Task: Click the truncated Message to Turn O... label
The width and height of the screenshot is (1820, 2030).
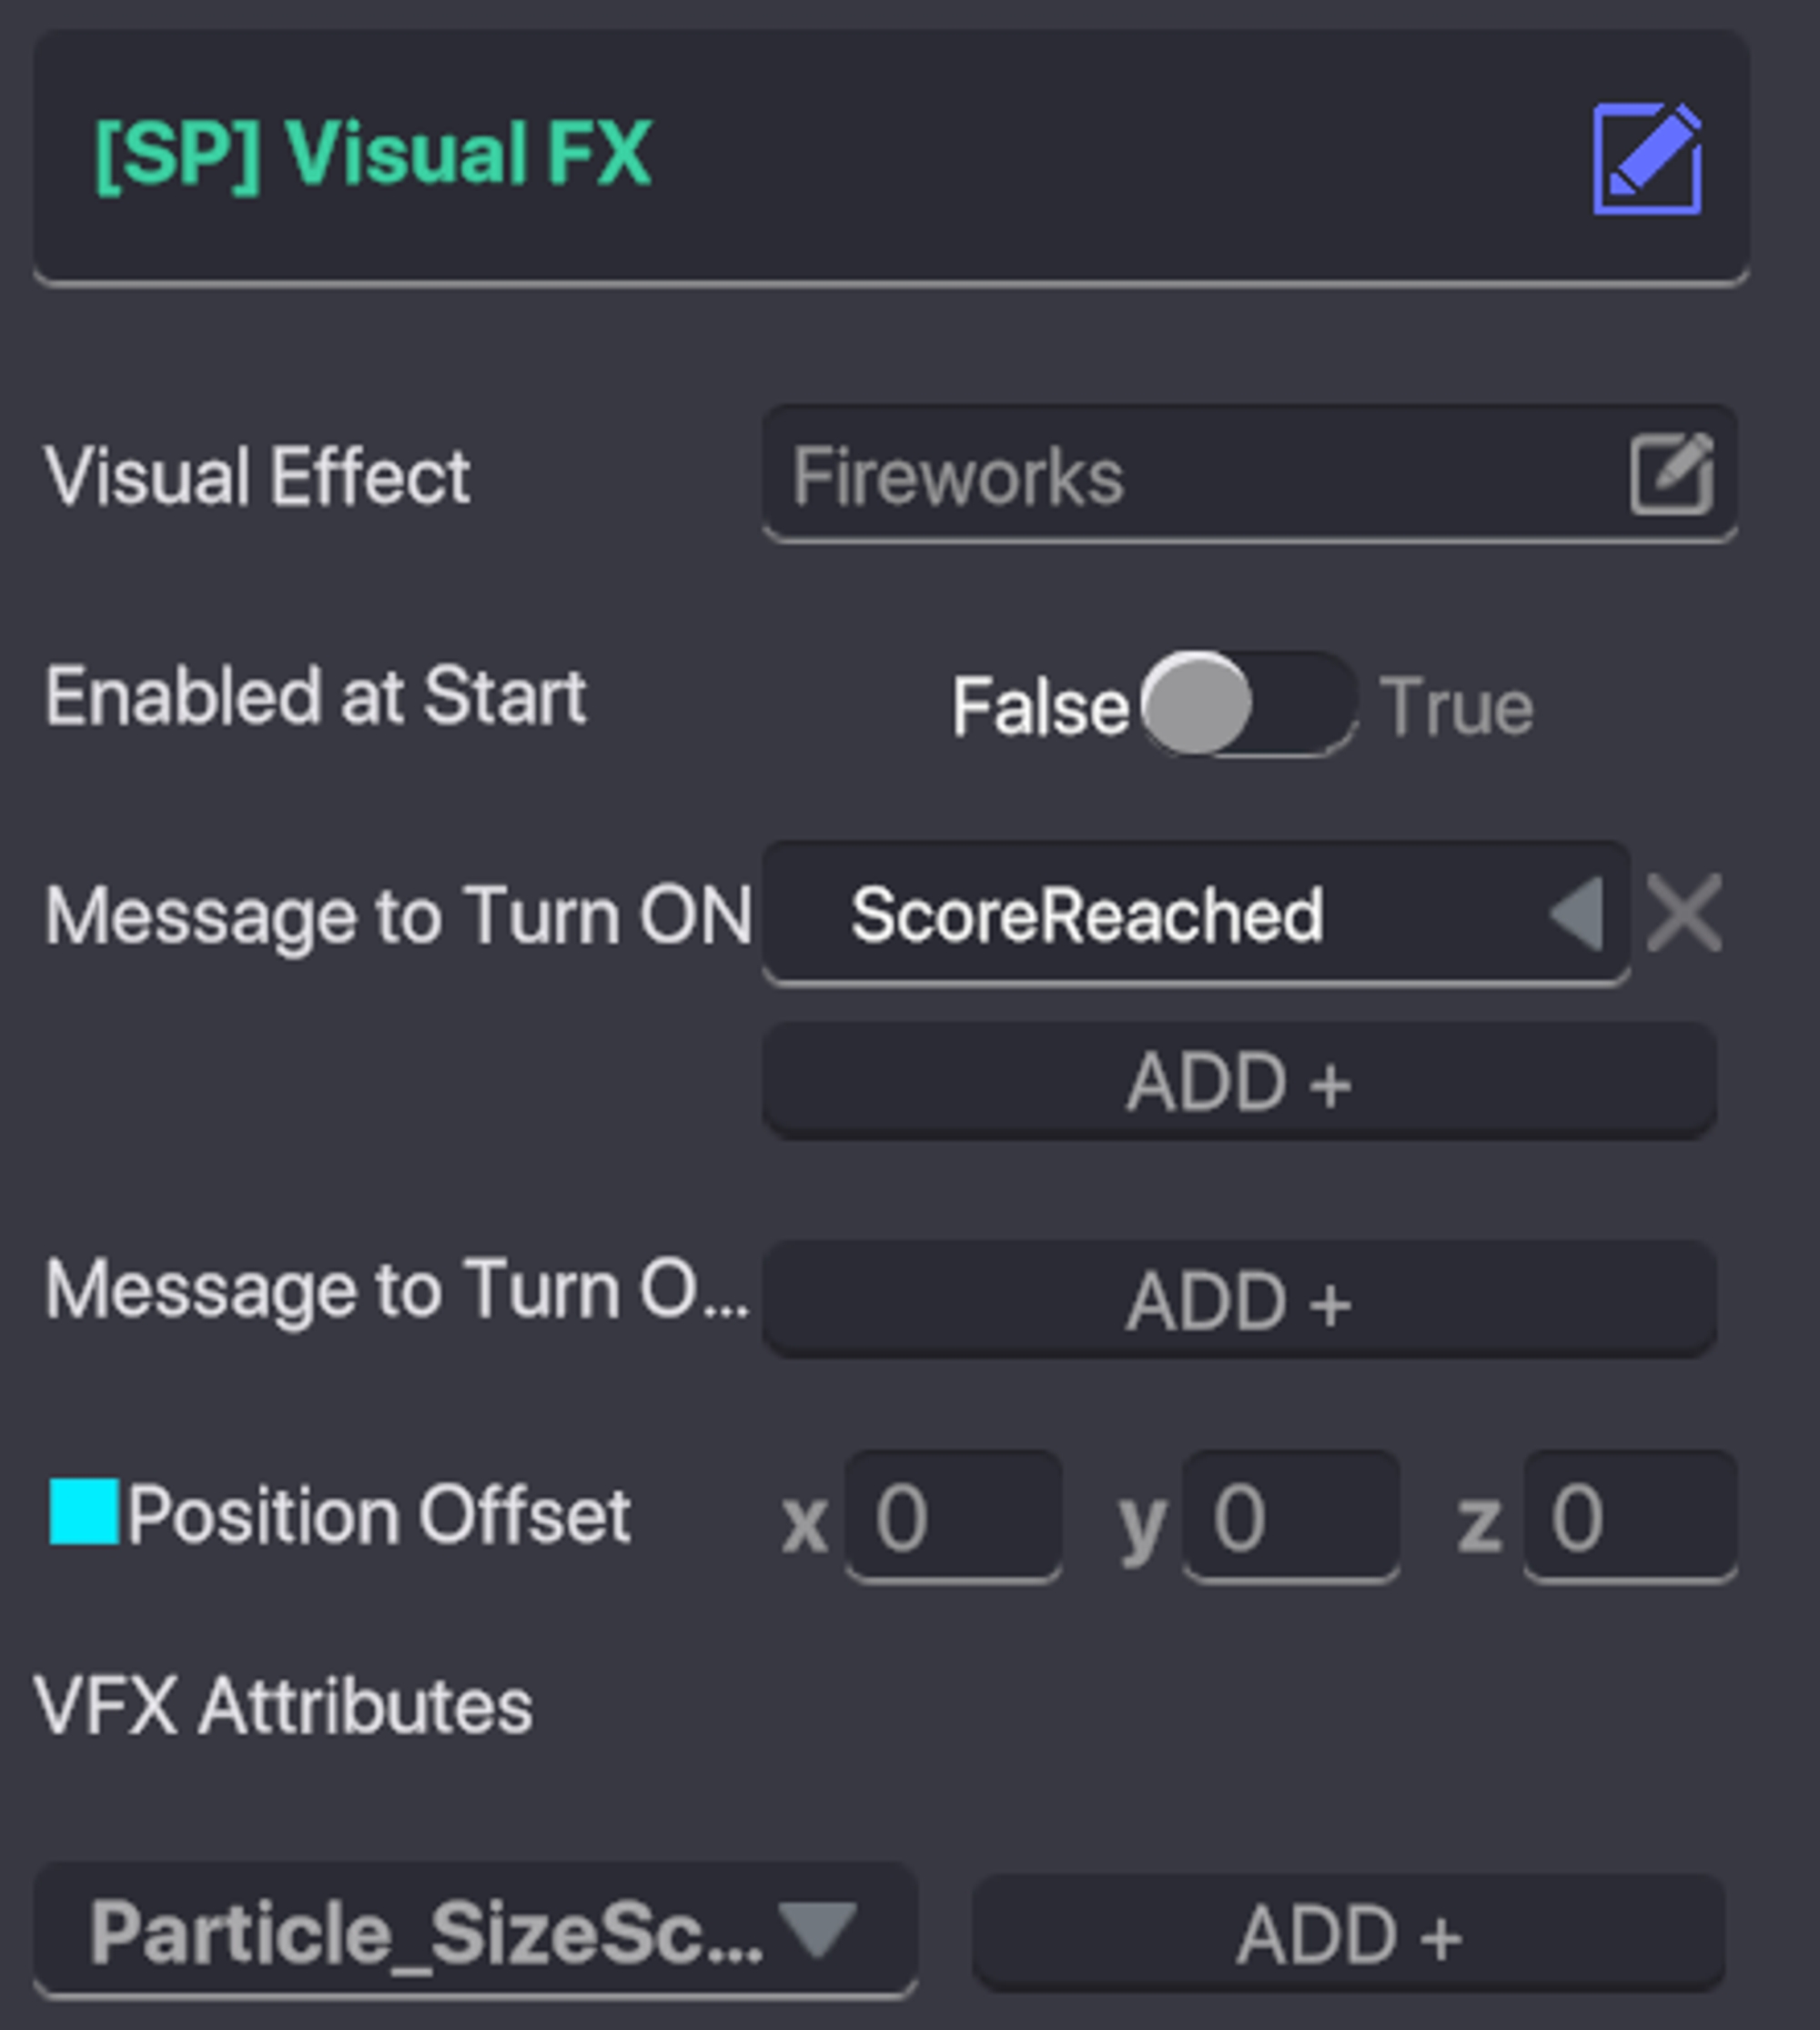Action: tap(396, 1289)
